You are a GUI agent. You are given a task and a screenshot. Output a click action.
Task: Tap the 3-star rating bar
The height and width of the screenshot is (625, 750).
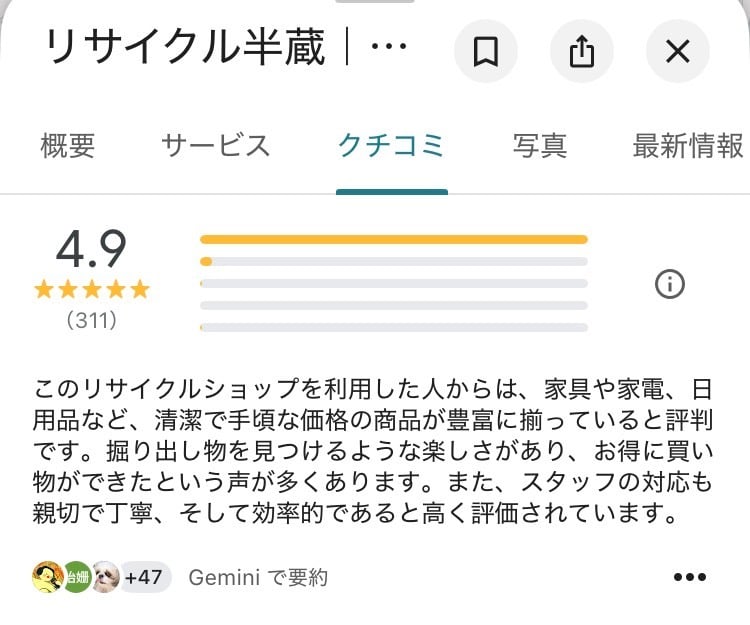click(393, 283)
